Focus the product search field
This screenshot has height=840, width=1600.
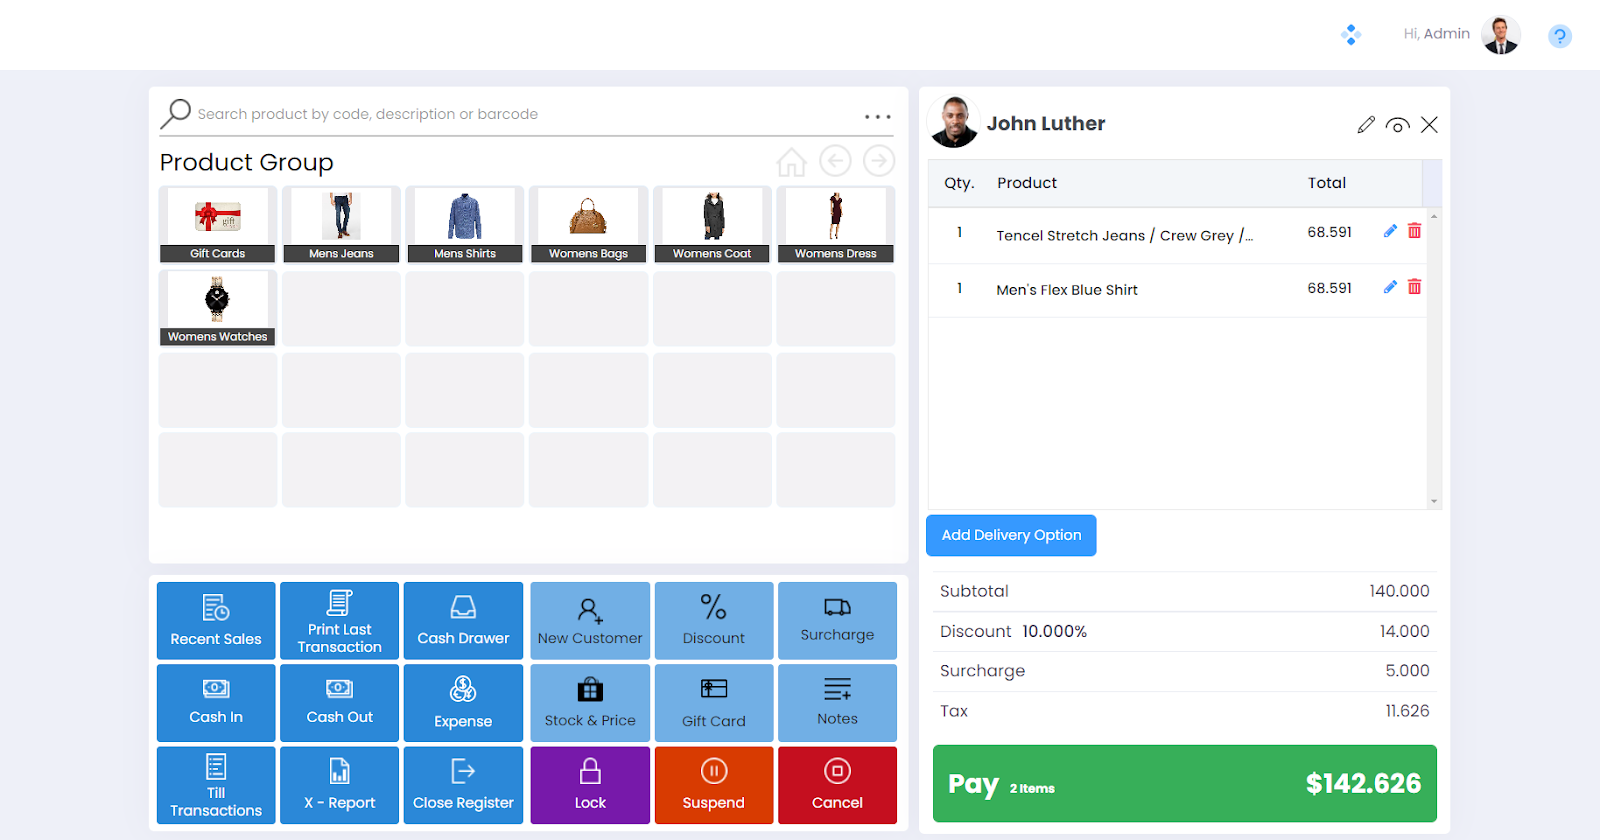click(520, 114)
